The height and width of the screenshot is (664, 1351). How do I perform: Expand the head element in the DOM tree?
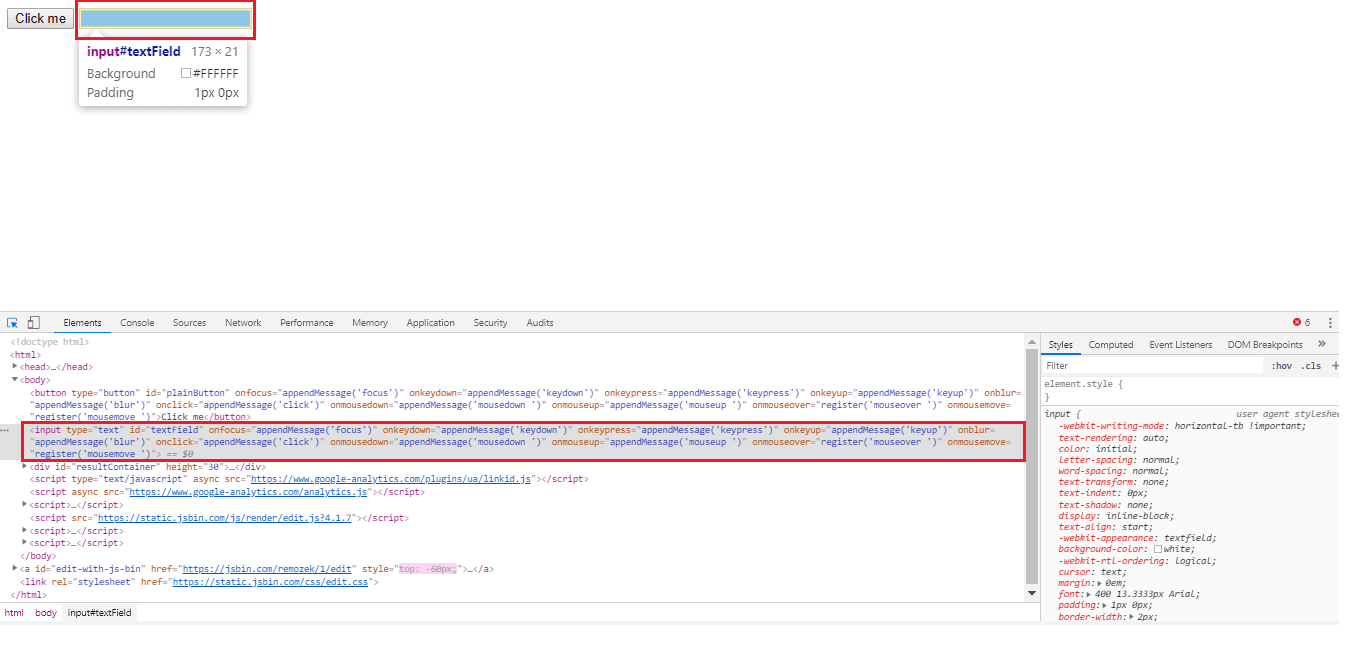[x=15, y=367]
